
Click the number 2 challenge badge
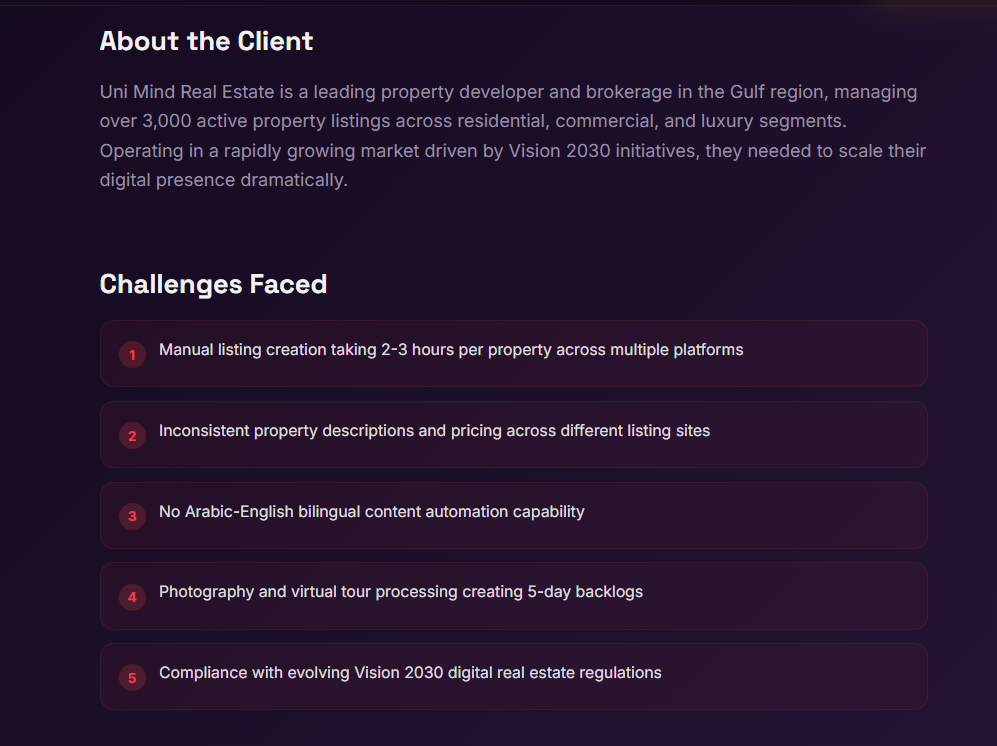[x=132, y=436]
